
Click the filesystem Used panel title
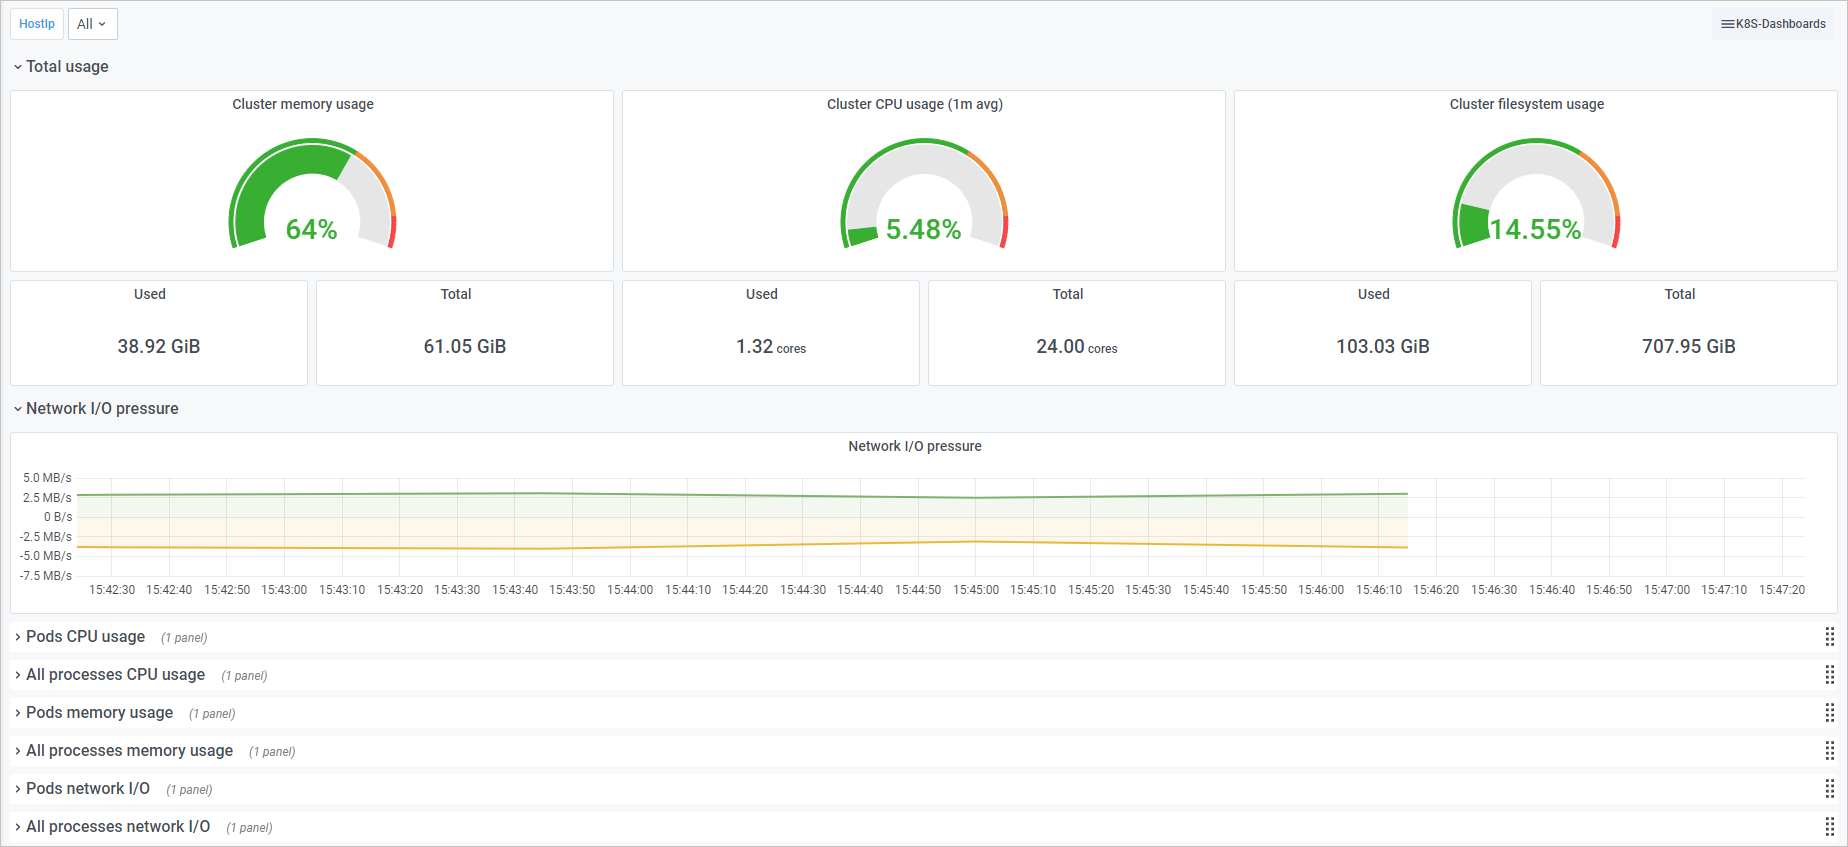[1374, 294]
